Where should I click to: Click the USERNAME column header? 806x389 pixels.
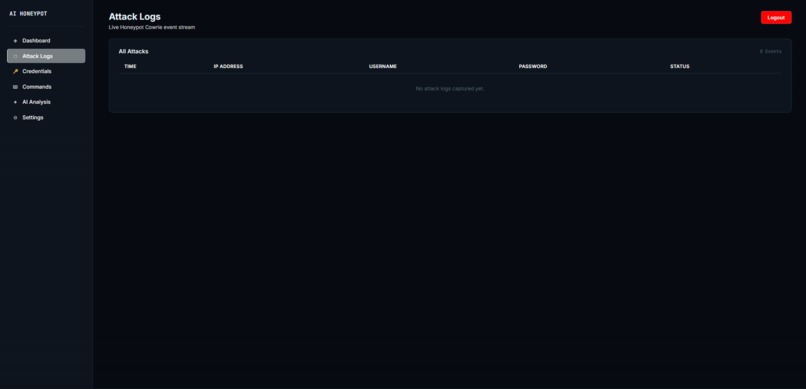point(382,66)
